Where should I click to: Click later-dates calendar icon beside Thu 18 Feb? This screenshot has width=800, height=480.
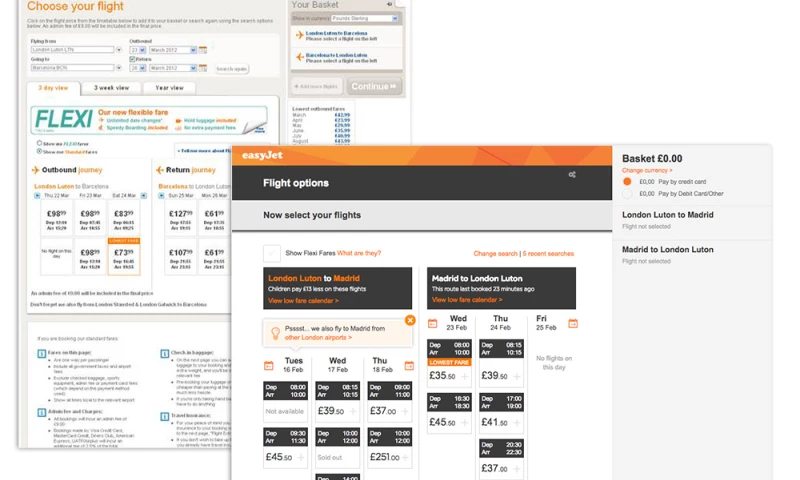[x=409, y=365]
